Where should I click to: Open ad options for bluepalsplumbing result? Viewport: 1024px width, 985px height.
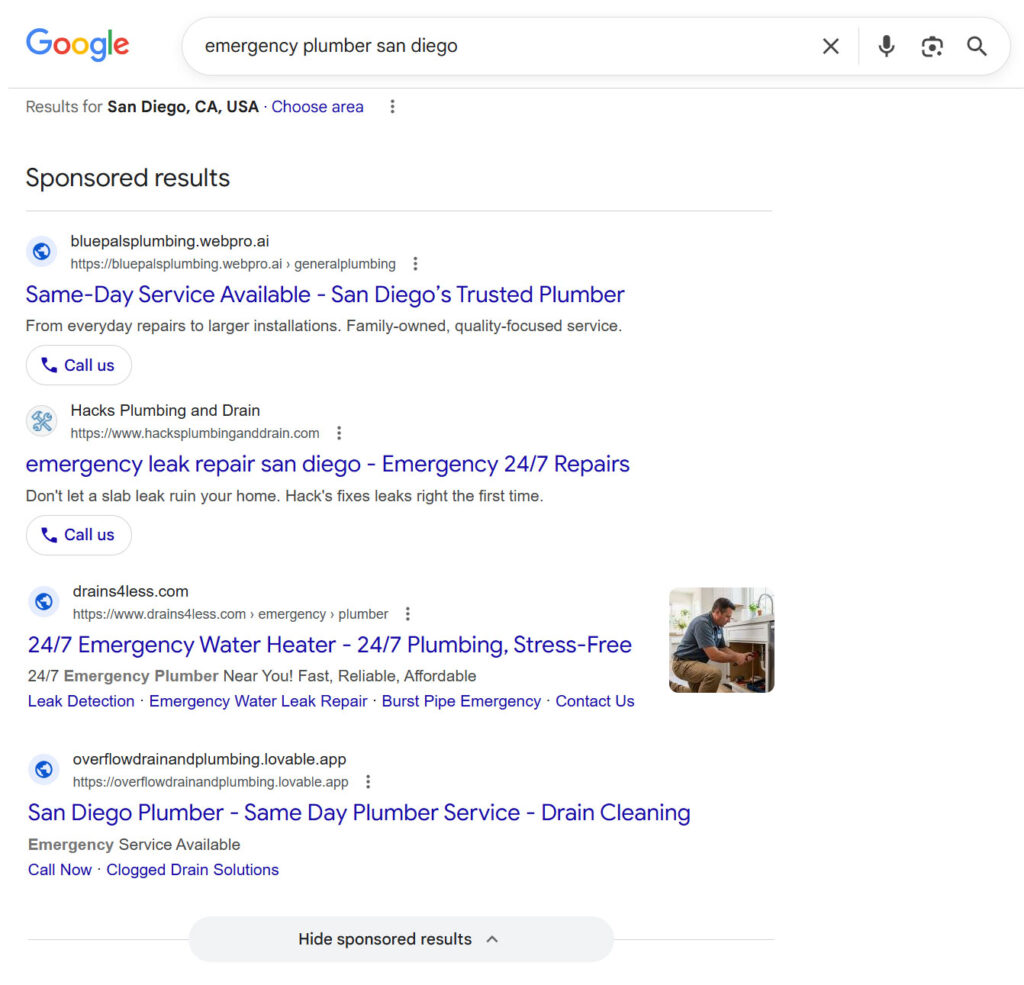[415, 264]
